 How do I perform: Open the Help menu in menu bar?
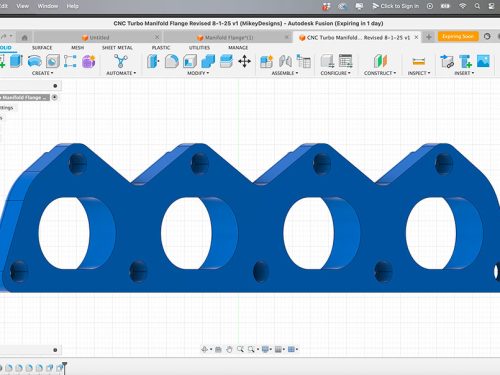(x=72, y=6)
